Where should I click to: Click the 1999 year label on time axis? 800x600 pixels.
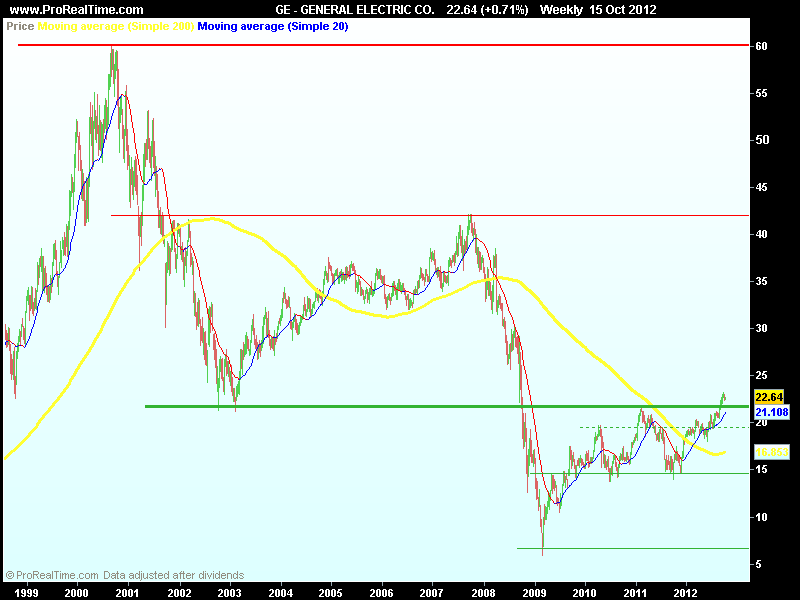[x=26, y=592]
